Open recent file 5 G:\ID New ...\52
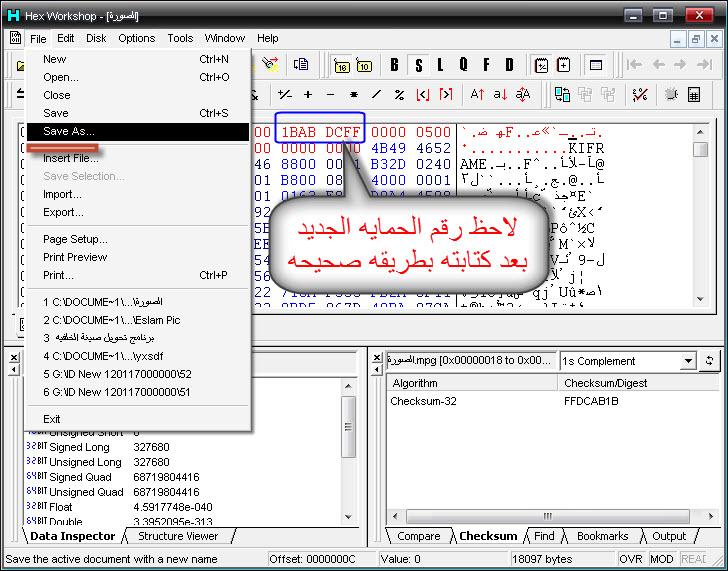 tap(138, 374)
